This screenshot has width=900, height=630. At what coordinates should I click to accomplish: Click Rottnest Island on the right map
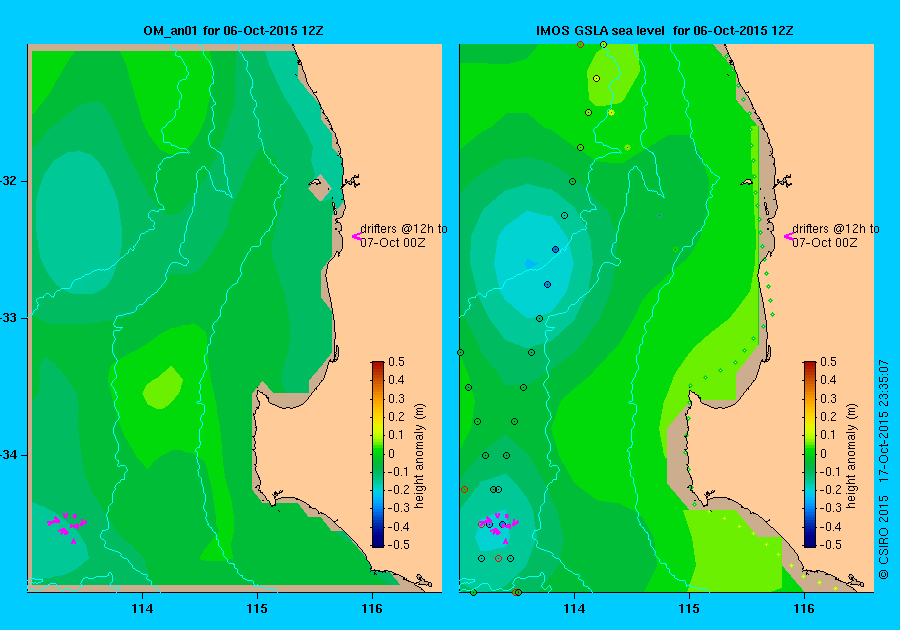(x=747, y=182)
